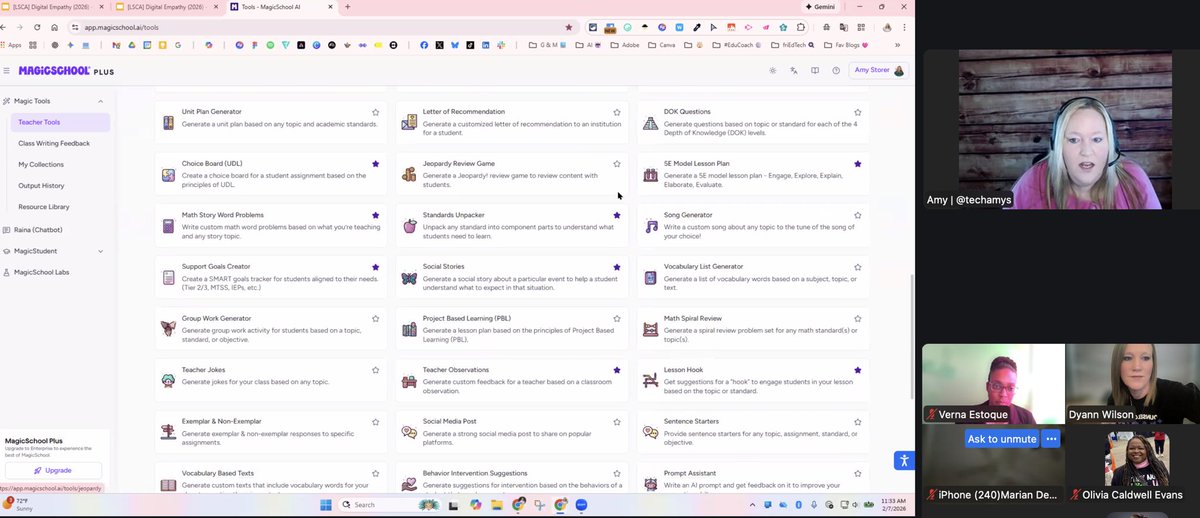
Task: Click the Support Goals Creator icon
Action: click(169, 278)
